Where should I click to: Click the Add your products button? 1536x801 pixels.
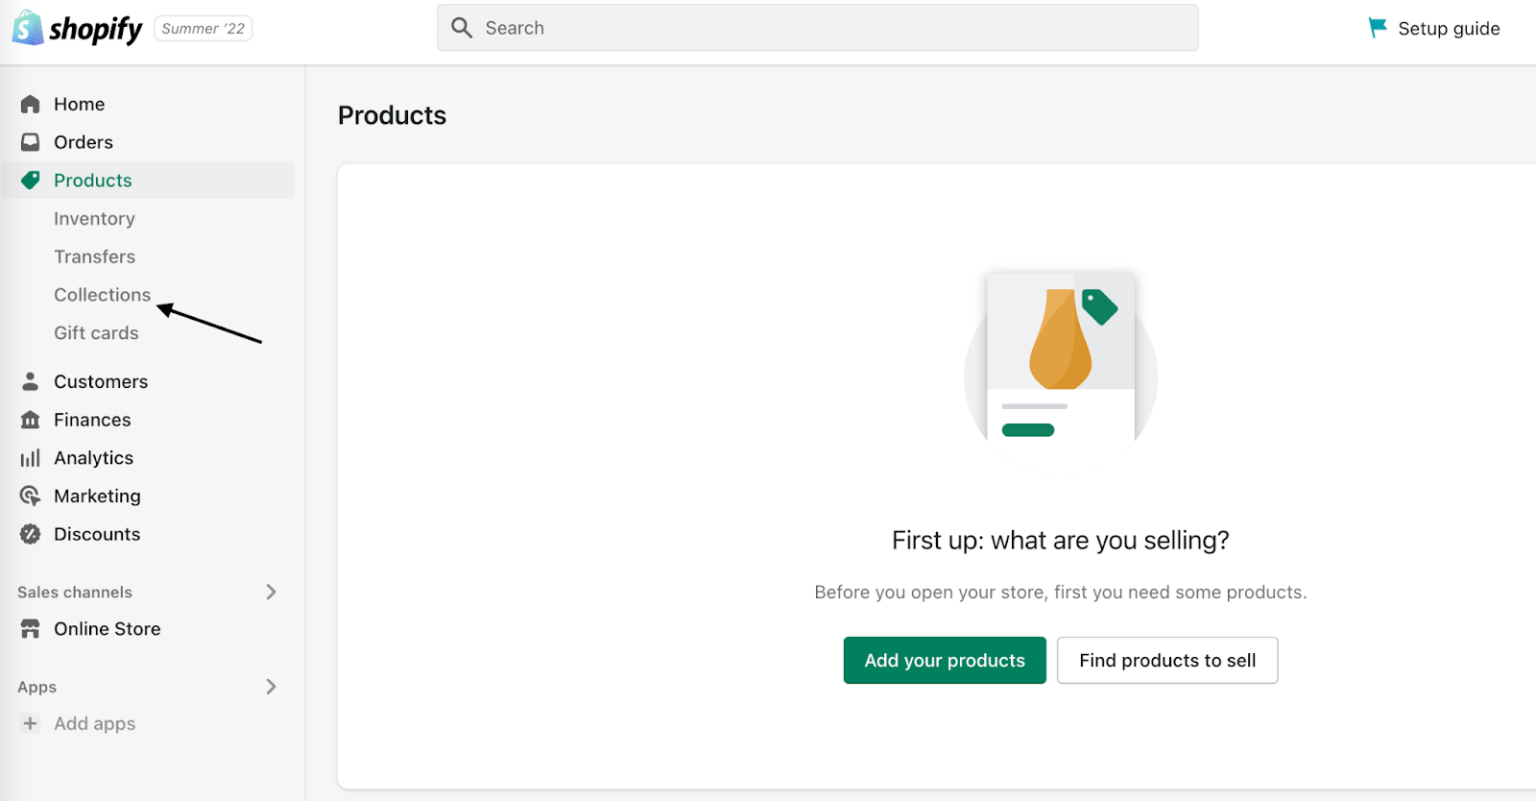(x=944, y=660)
